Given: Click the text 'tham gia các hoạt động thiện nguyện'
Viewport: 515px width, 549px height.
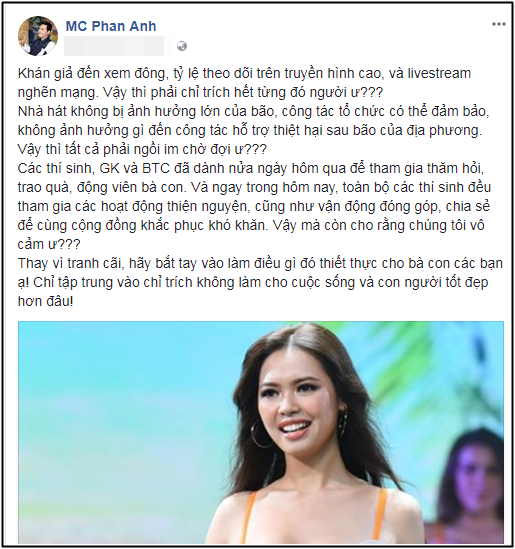Looking at the screenshot, I should (x=132, y=206).
